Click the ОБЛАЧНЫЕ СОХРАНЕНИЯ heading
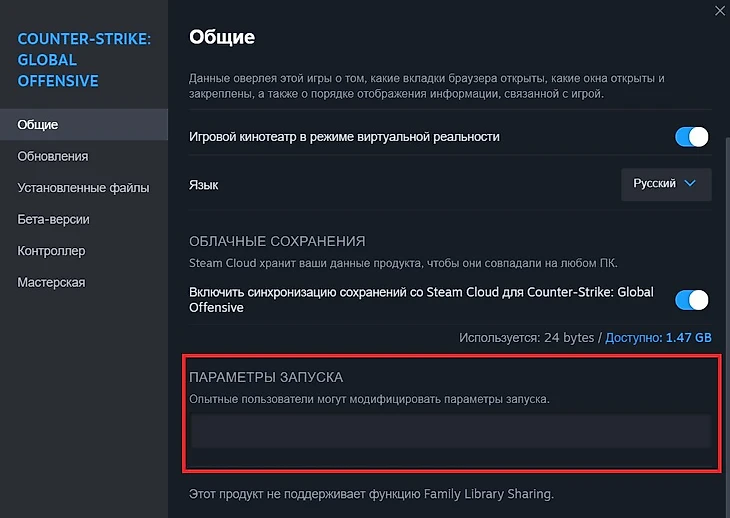Viewport: 730px width, 518px height. coord(277,241)
